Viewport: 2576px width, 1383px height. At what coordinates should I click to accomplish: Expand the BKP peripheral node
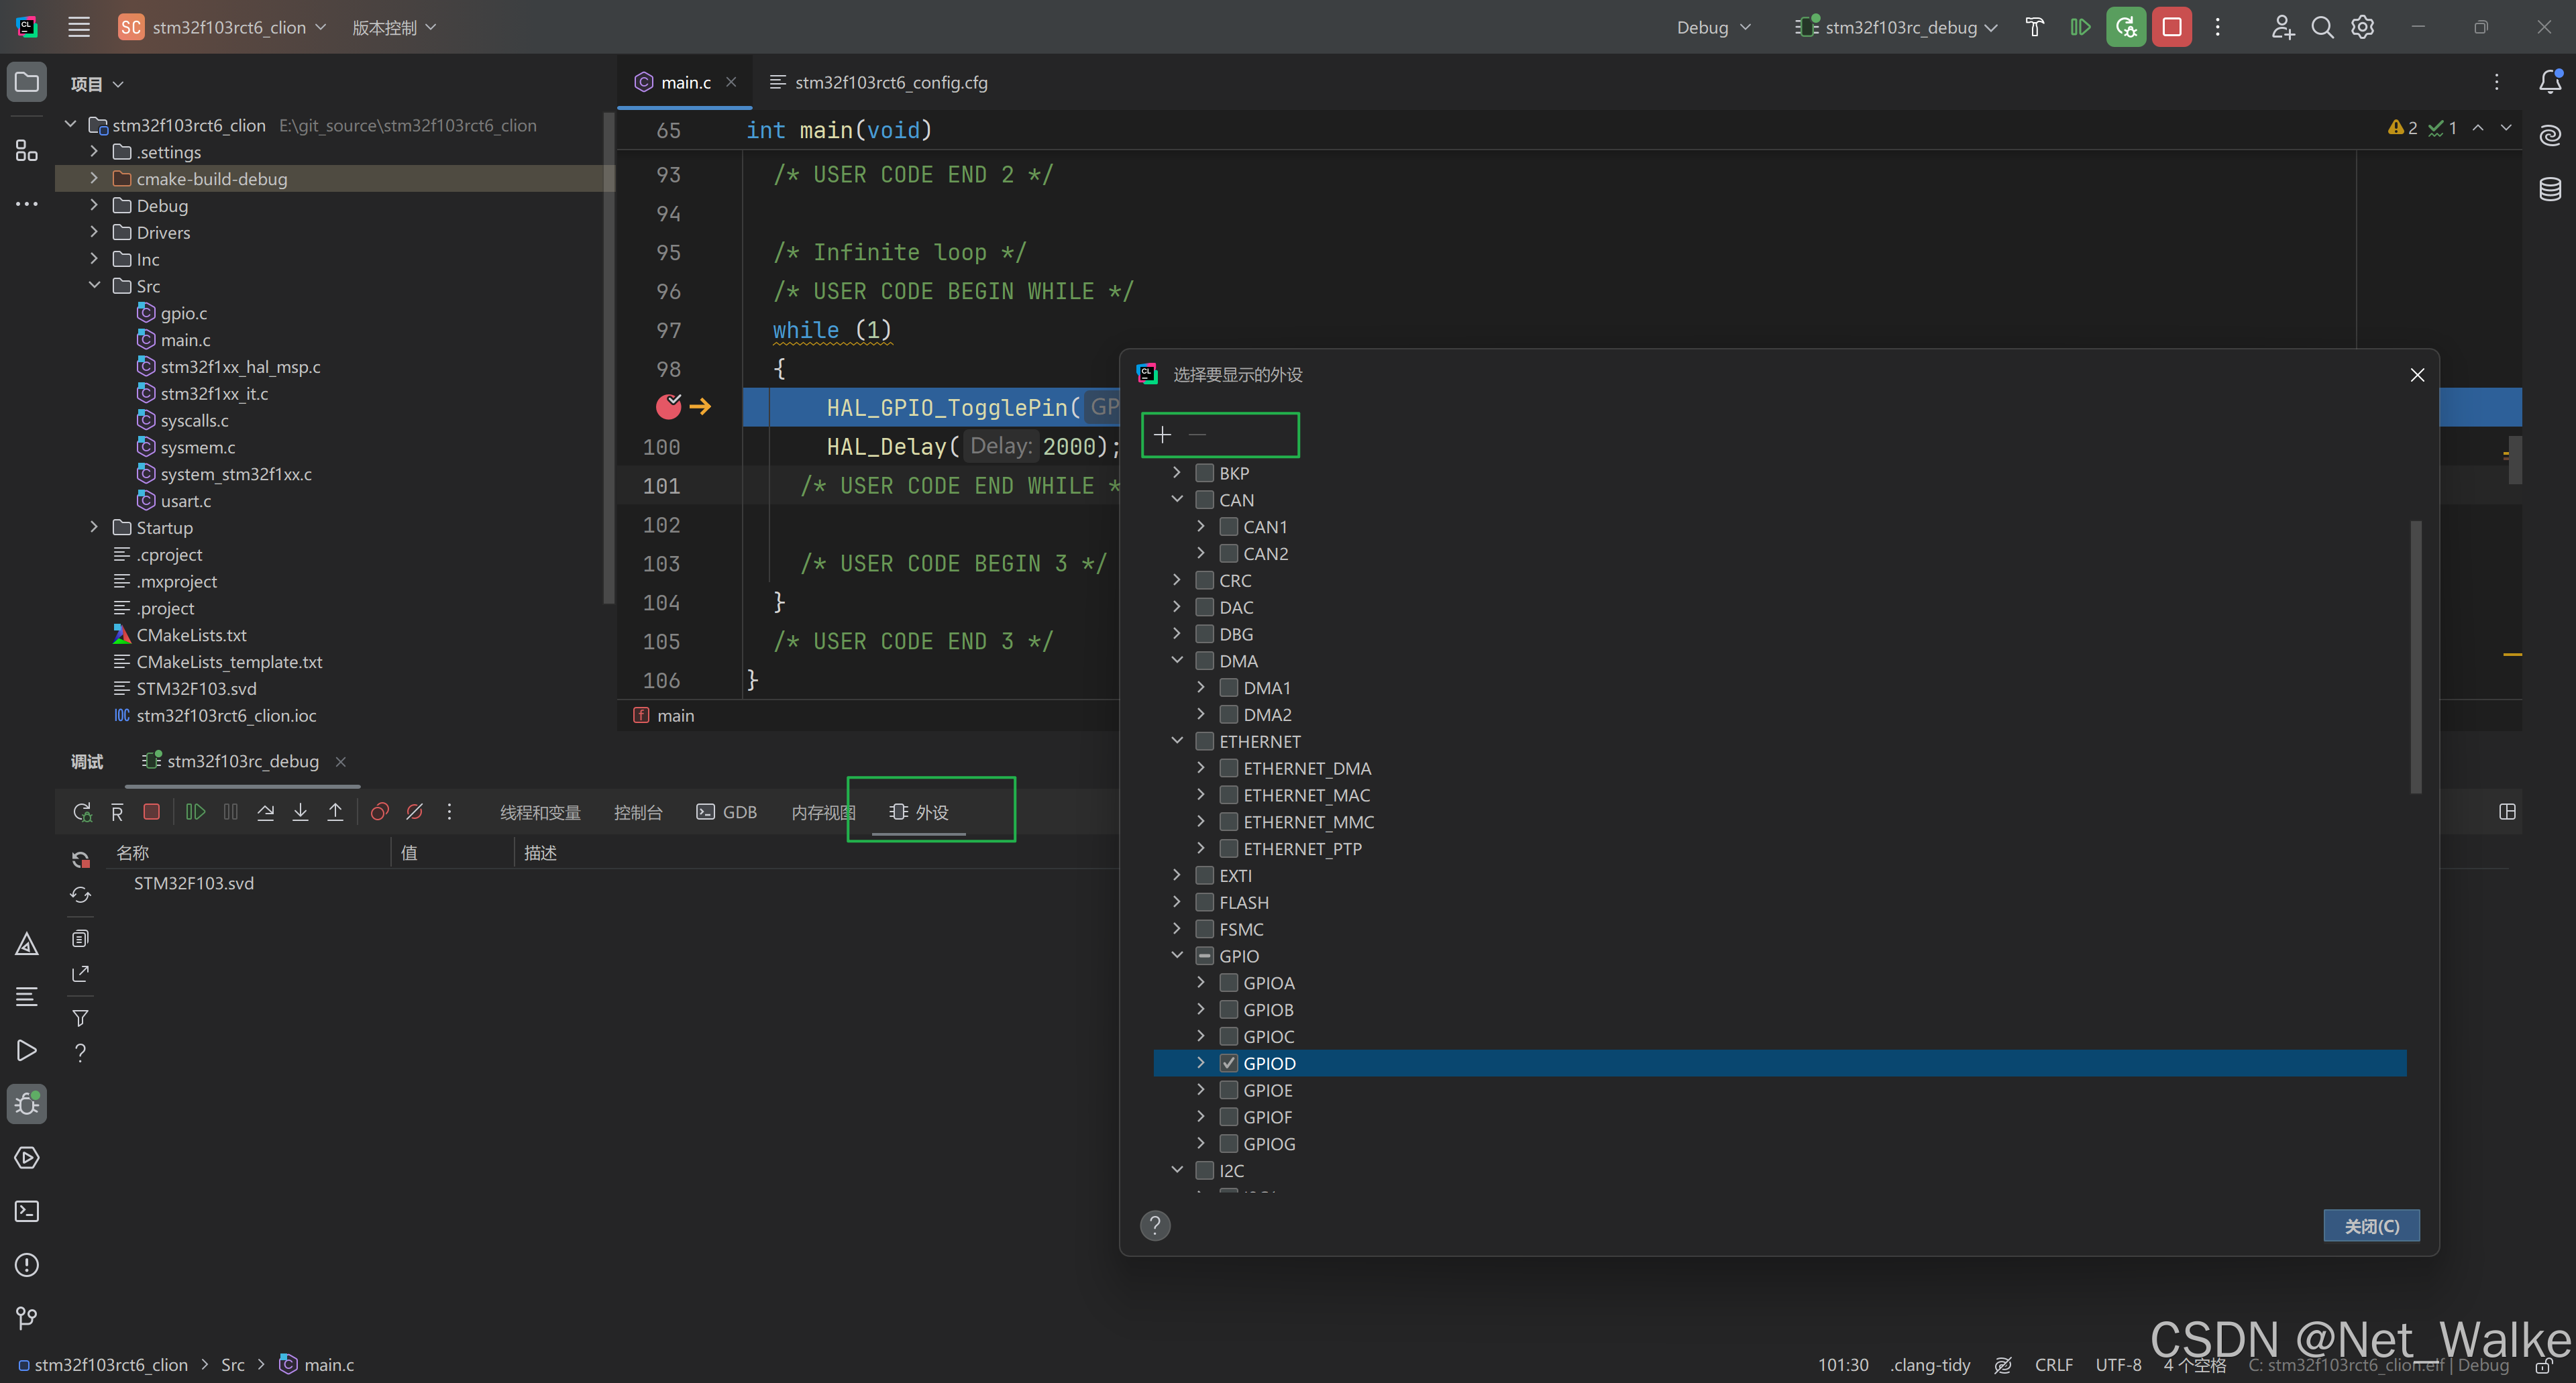[x=1177, y=473]
